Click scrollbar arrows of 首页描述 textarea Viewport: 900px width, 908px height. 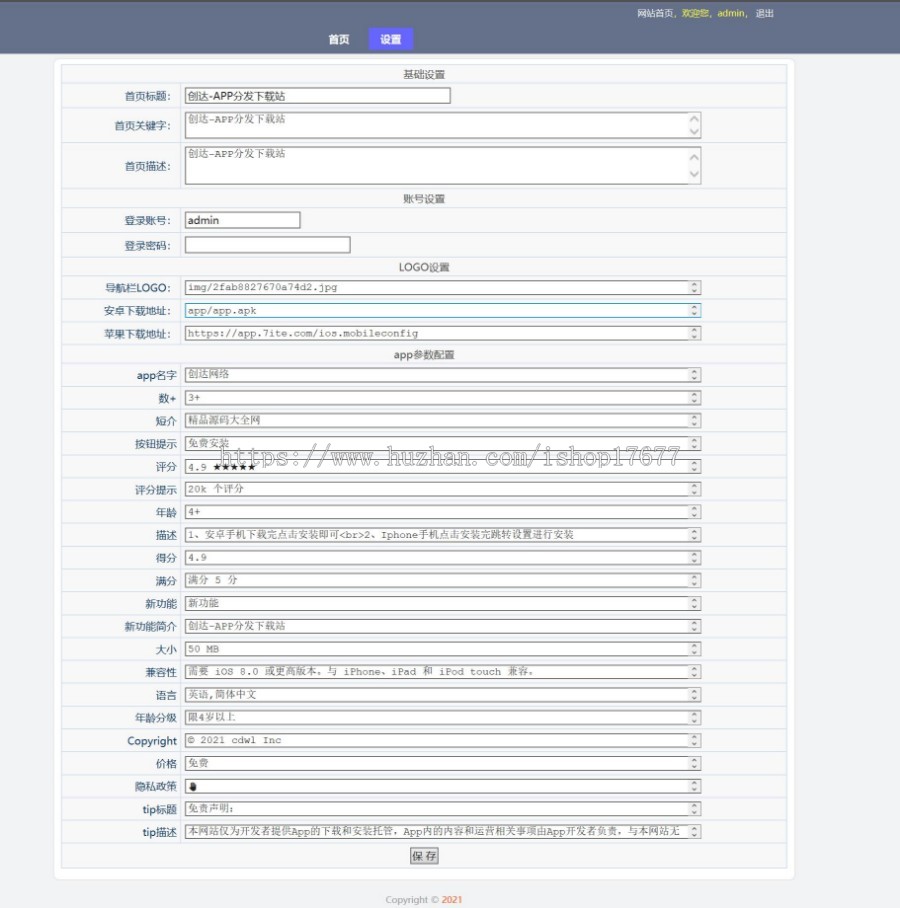[x=694, y=166]
